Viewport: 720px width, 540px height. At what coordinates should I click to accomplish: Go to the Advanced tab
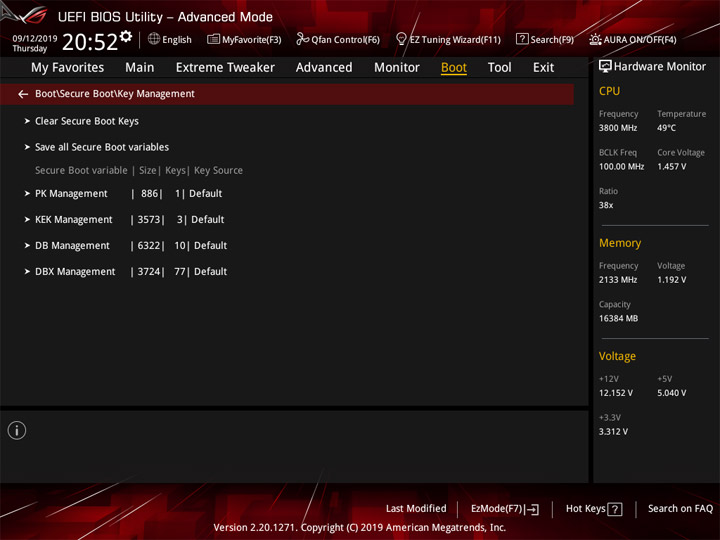click(324, 68)
